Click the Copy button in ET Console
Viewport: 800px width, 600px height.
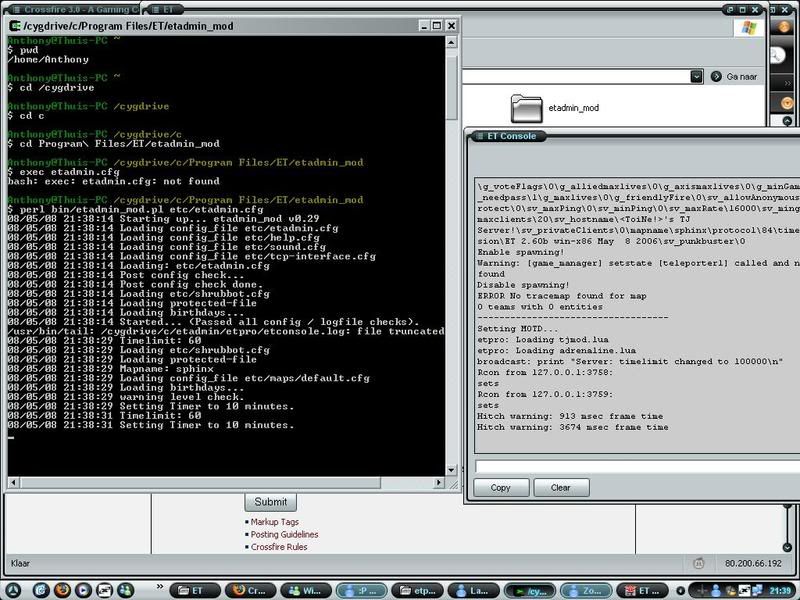click(x=501, y=488)
